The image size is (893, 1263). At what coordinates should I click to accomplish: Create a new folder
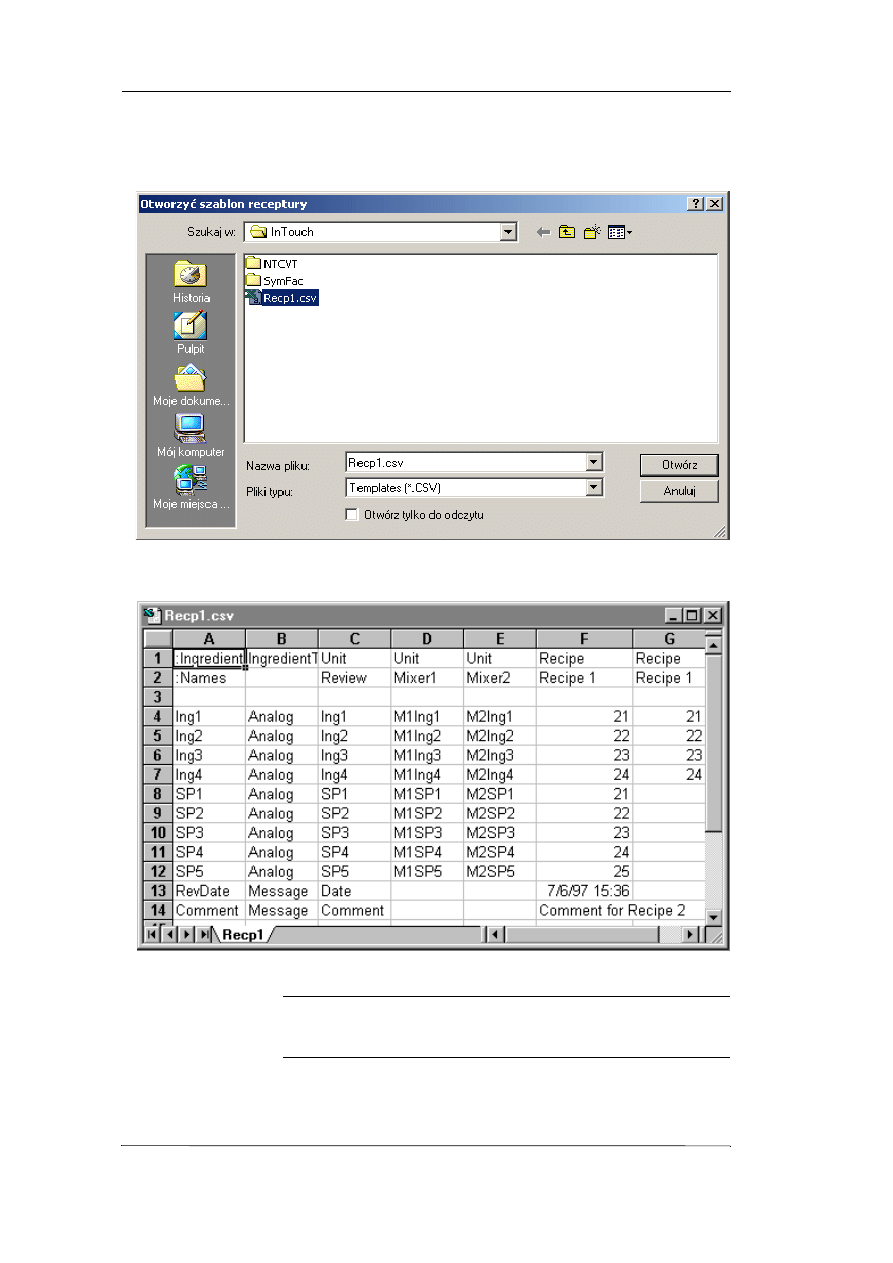tap(591, 232)
